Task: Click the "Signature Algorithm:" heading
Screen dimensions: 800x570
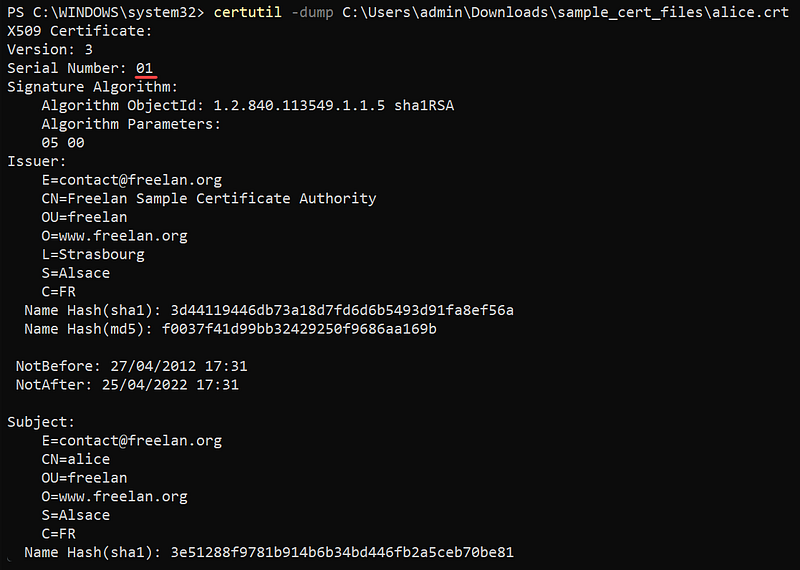Action: (92, 87)
